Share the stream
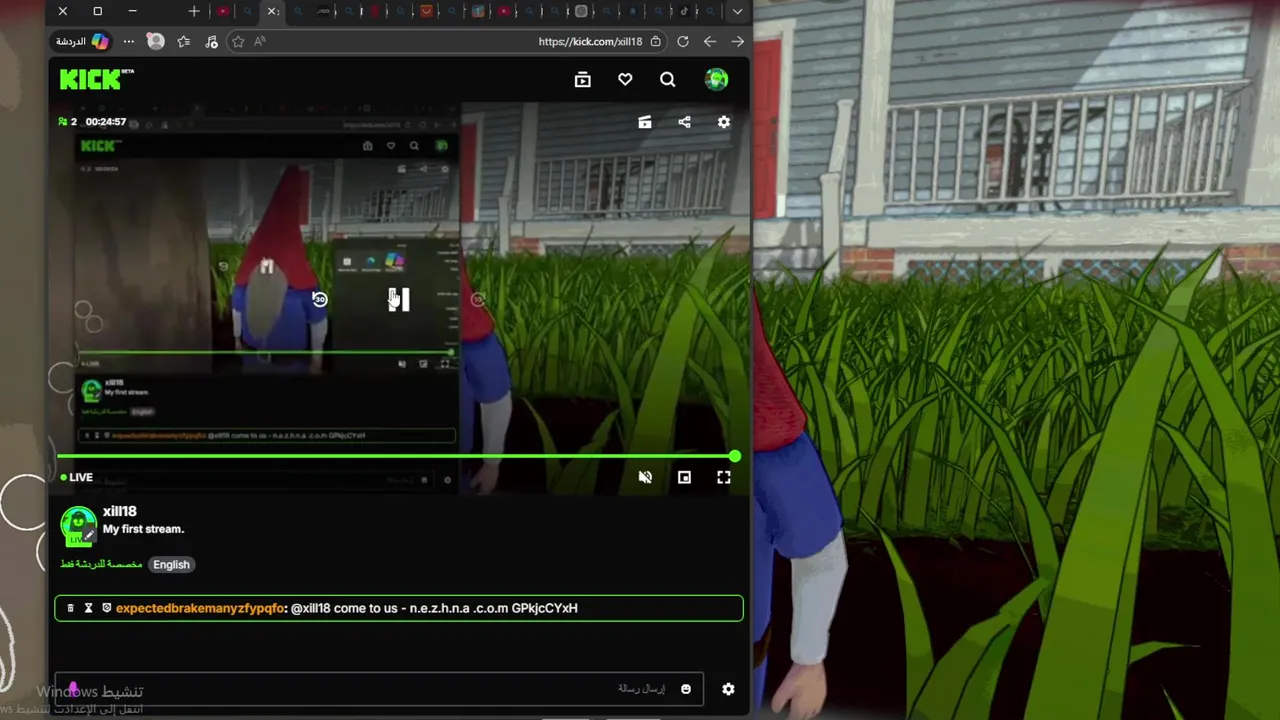Viewport: 1280px width, 720px height. [684, 122]
